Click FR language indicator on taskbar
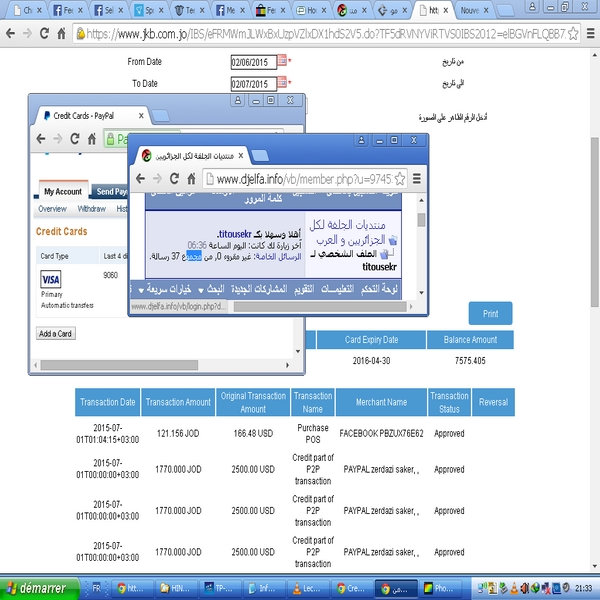The width and height of the screenshot is (600, 600). click(96, 588)
